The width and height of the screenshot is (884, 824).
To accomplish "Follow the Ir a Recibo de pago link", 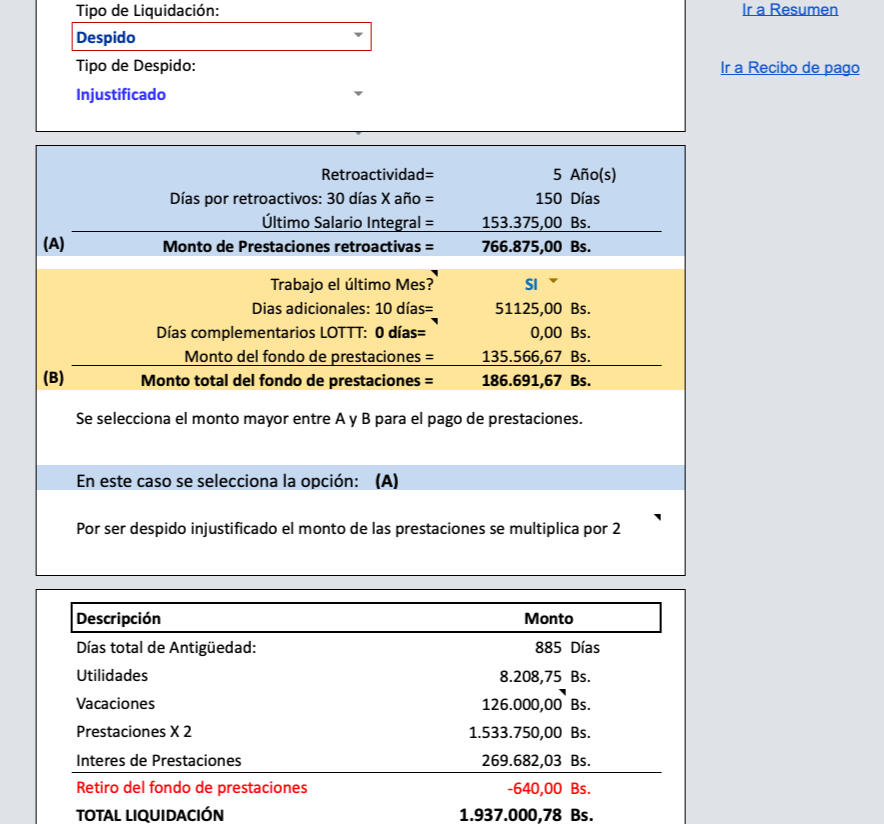I will coord(789,68).
